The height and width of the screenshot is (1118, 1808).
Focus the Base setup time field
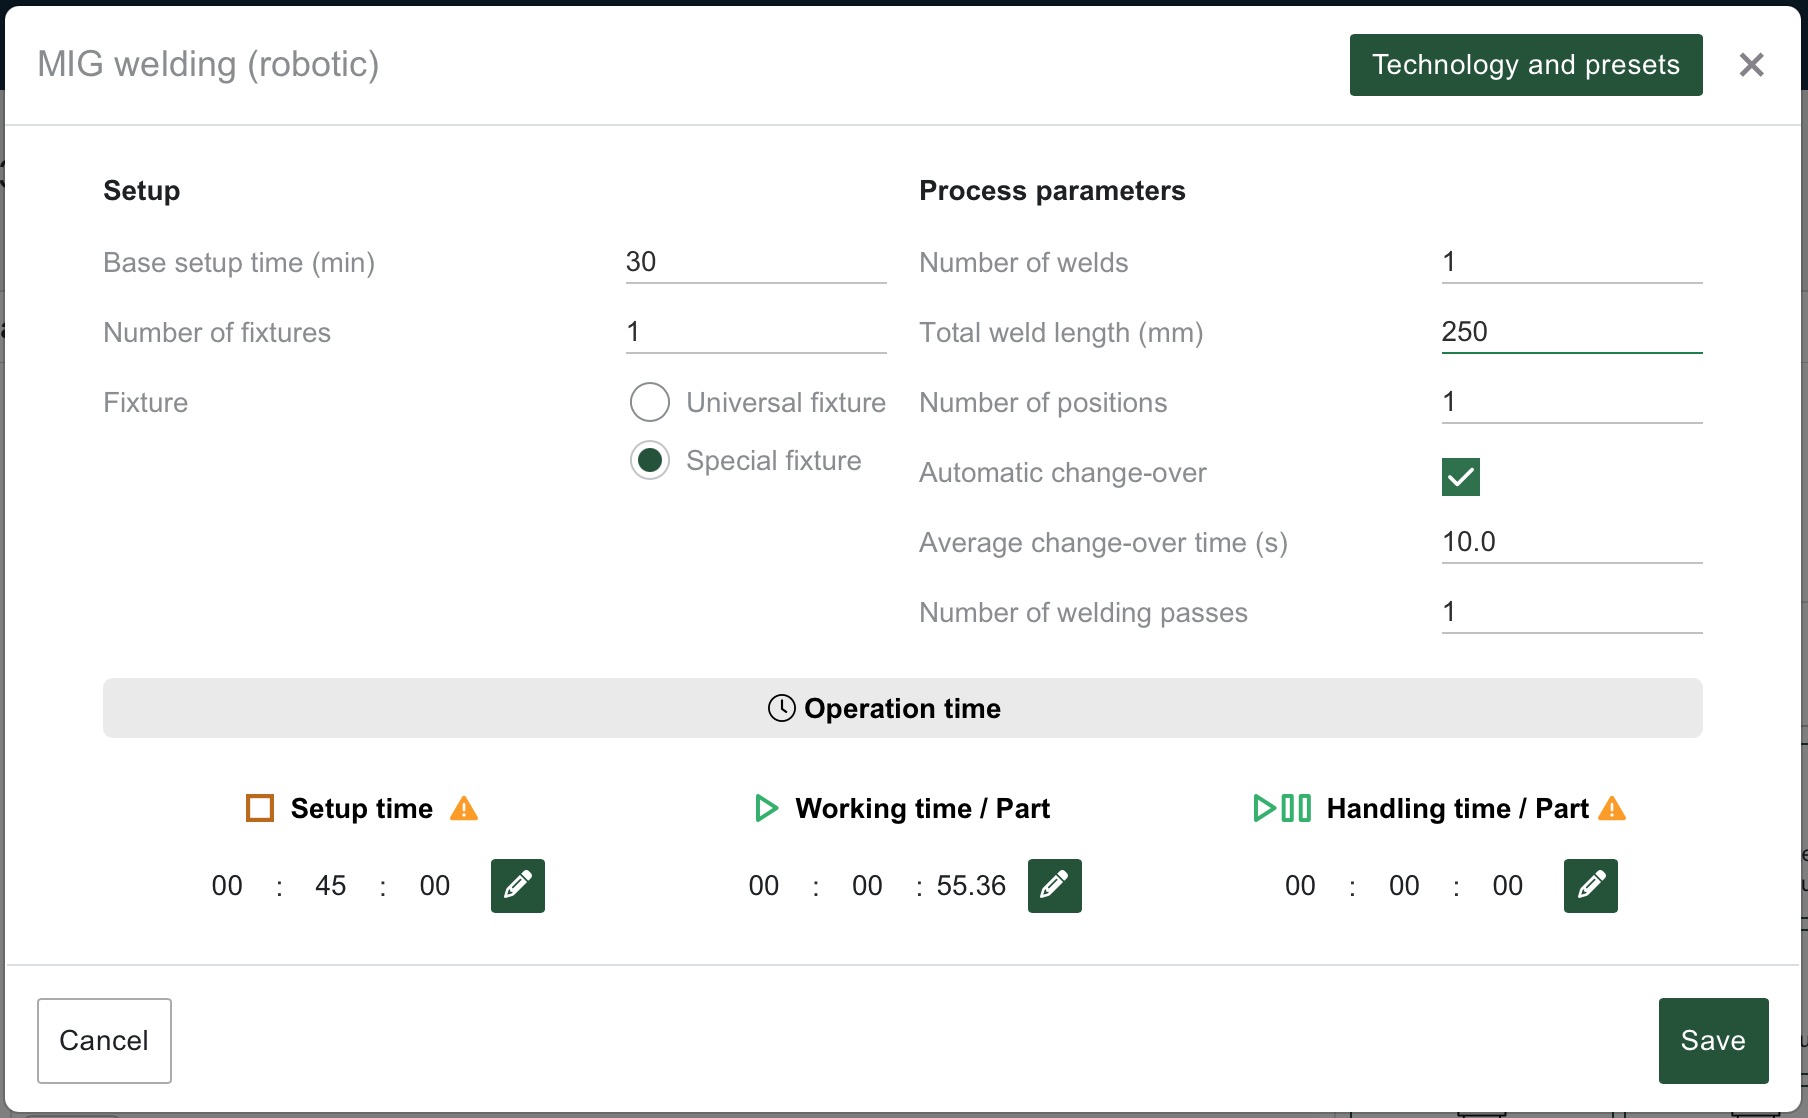tap(755, 262)
